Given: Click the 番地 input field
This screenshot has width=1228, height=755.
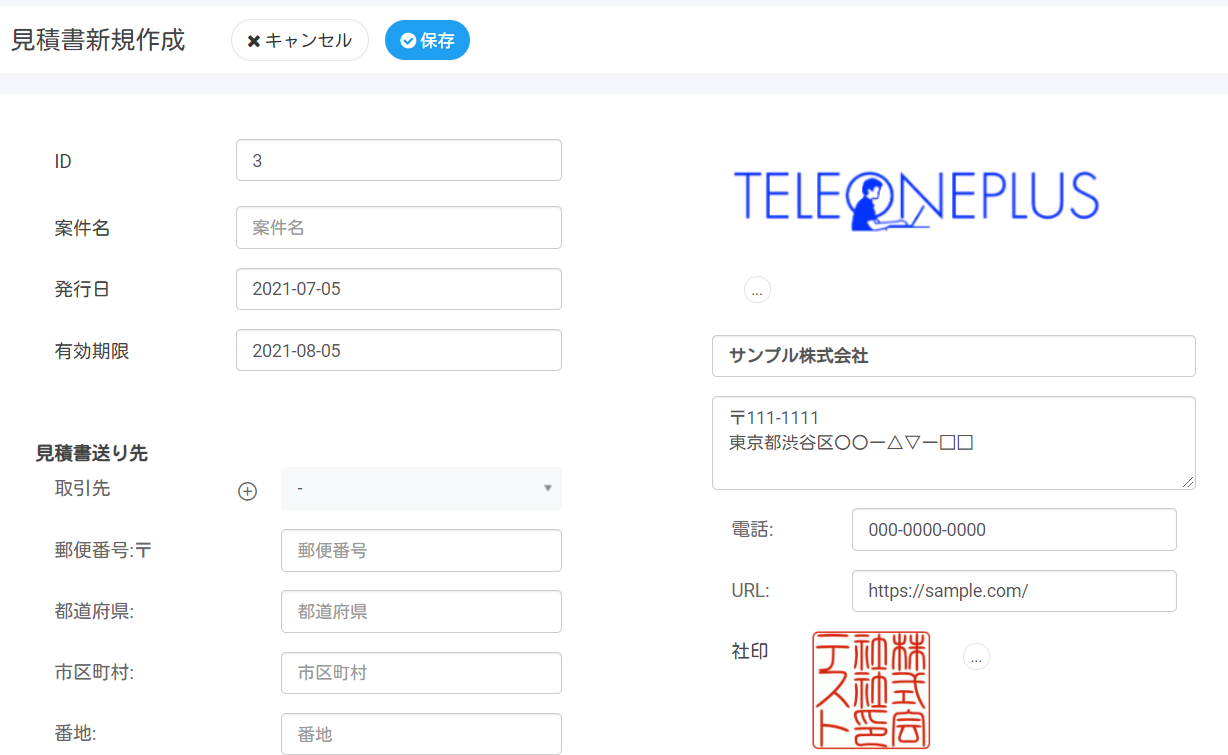Looking at the screenshot, I should 421,734.
